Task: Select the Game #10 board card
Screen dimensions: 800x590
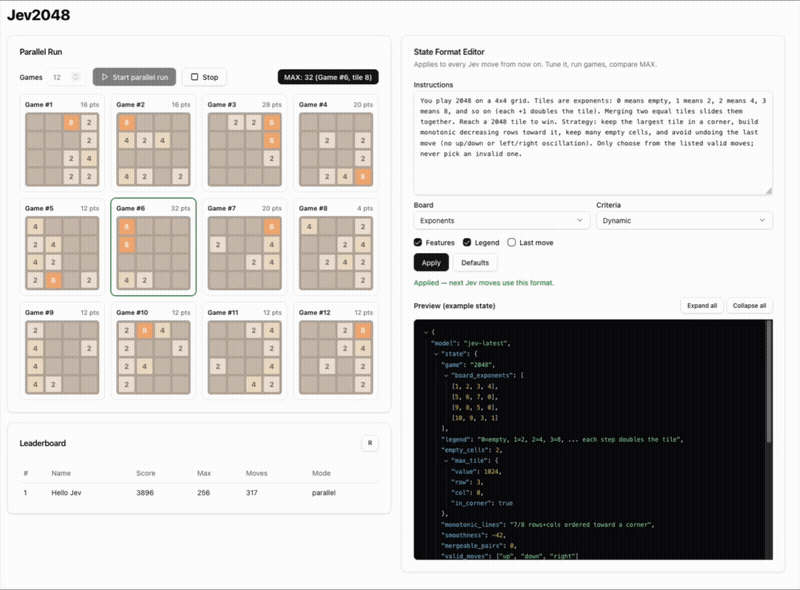Action: pyautogui.click(x=154, y=351)
